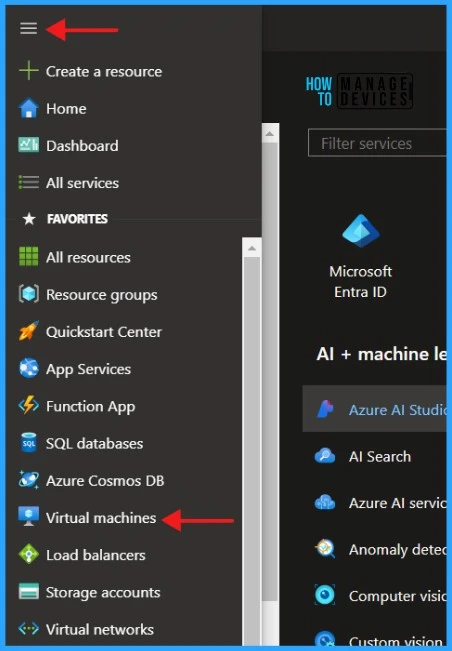
Task: Open All resources from favorites
Action: click(x=88, y=257)
